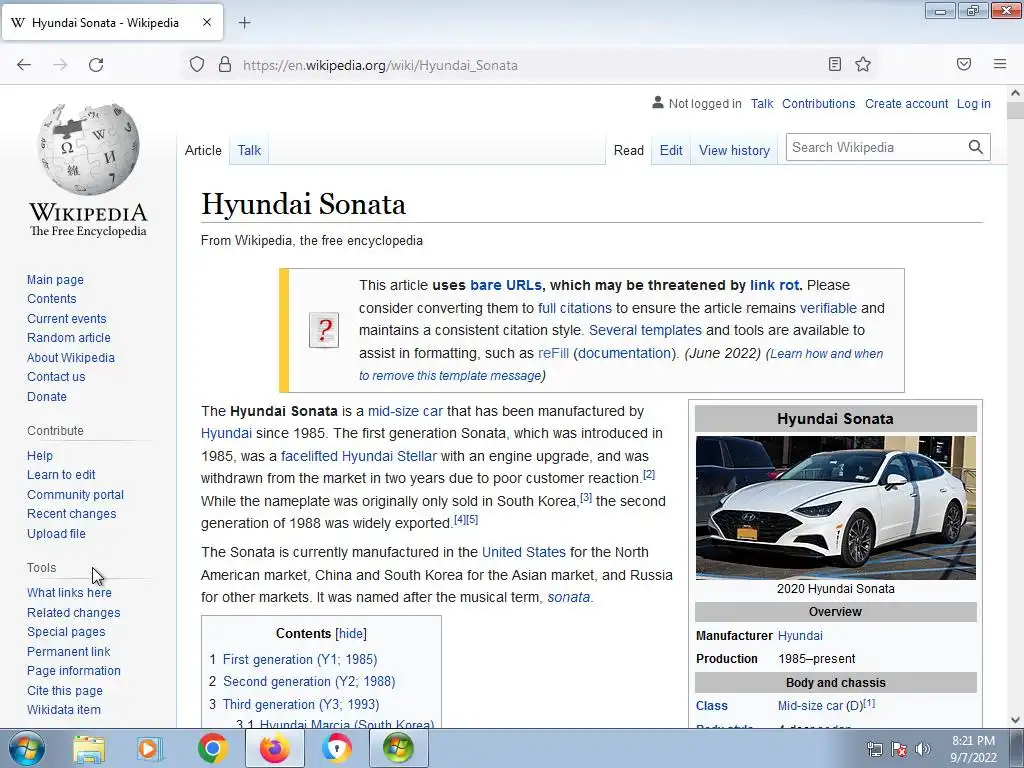Follow the link rot link
The image size is (1024, 768).
(775, 285)
